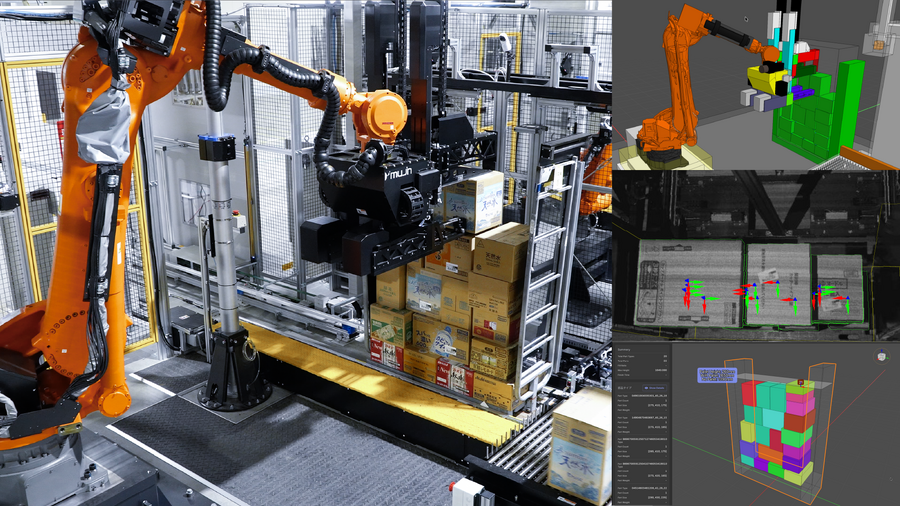The image size is (900, 506).
Task: Select the light cyan box in stack center
Action: (x=773, y=418)
